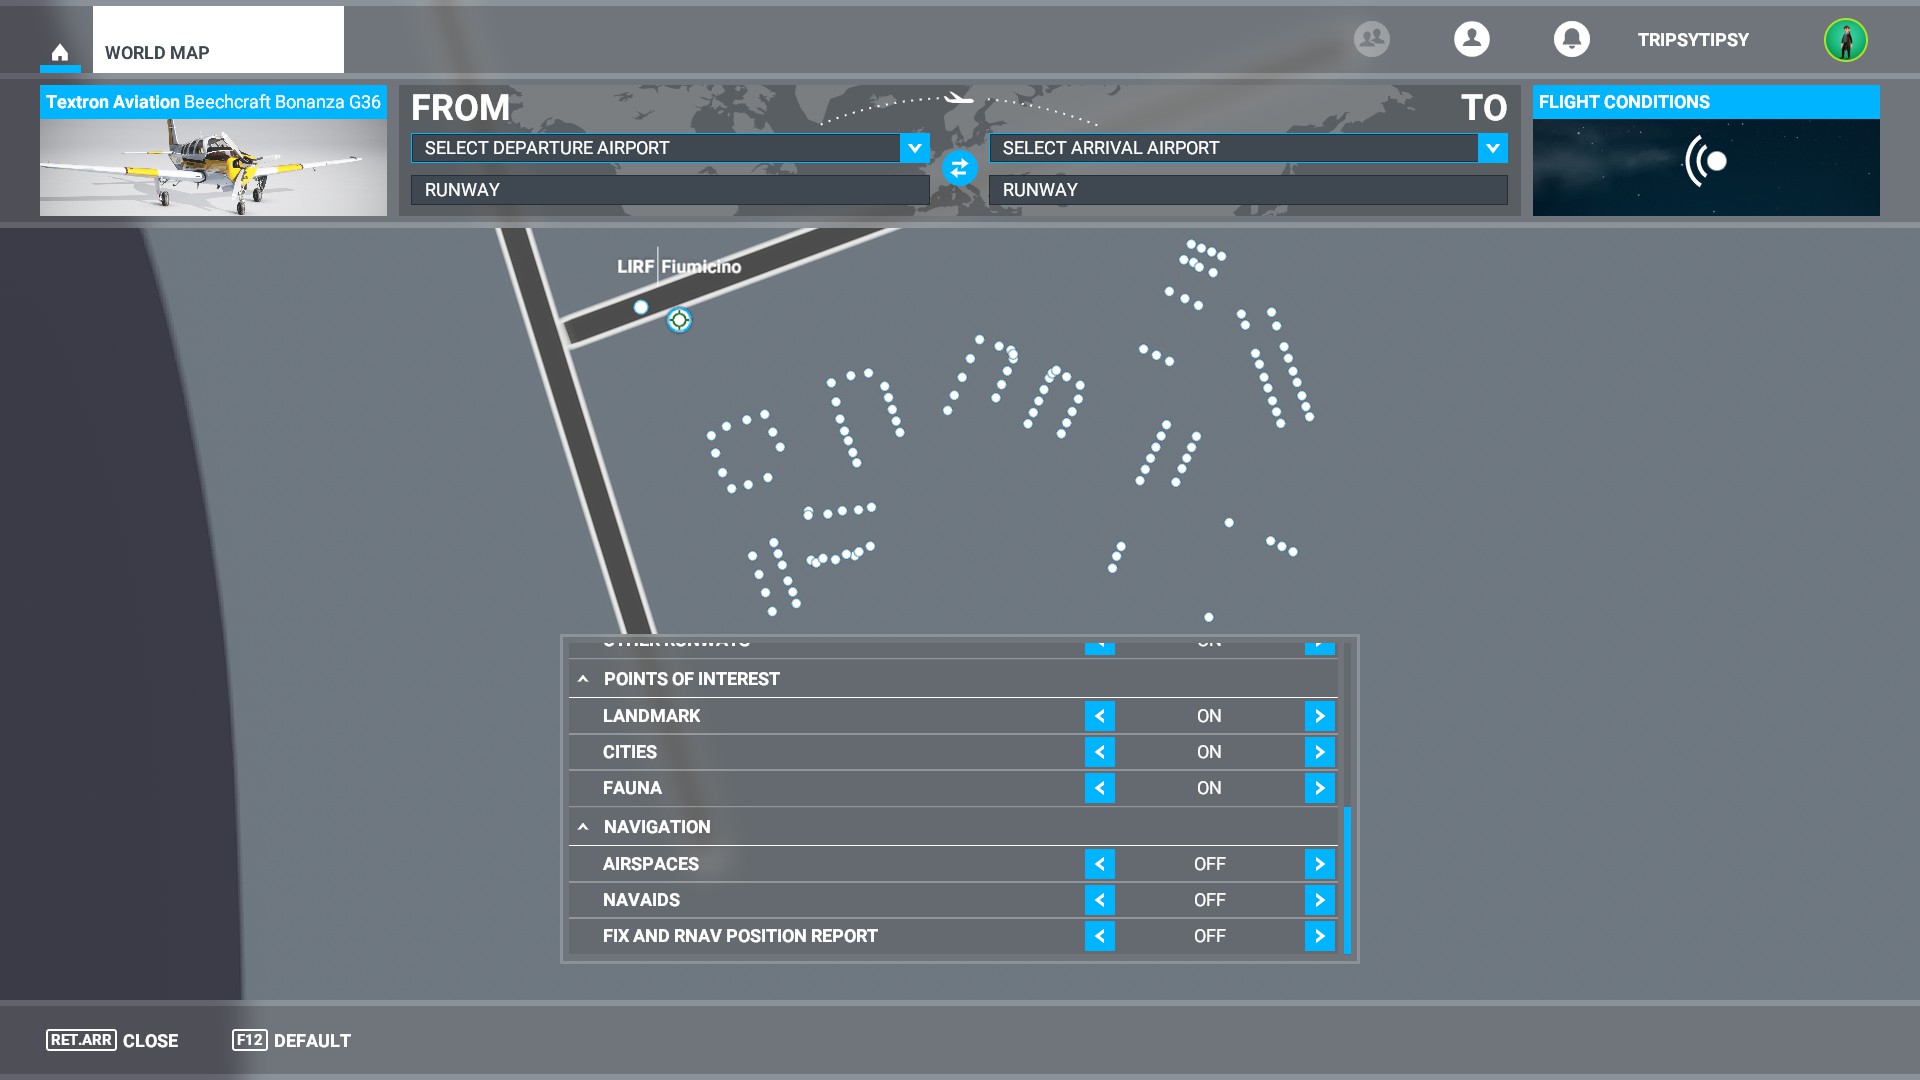Open the notifications bell
The image size is (1920, 1080).
click(x=1570, y=38)
